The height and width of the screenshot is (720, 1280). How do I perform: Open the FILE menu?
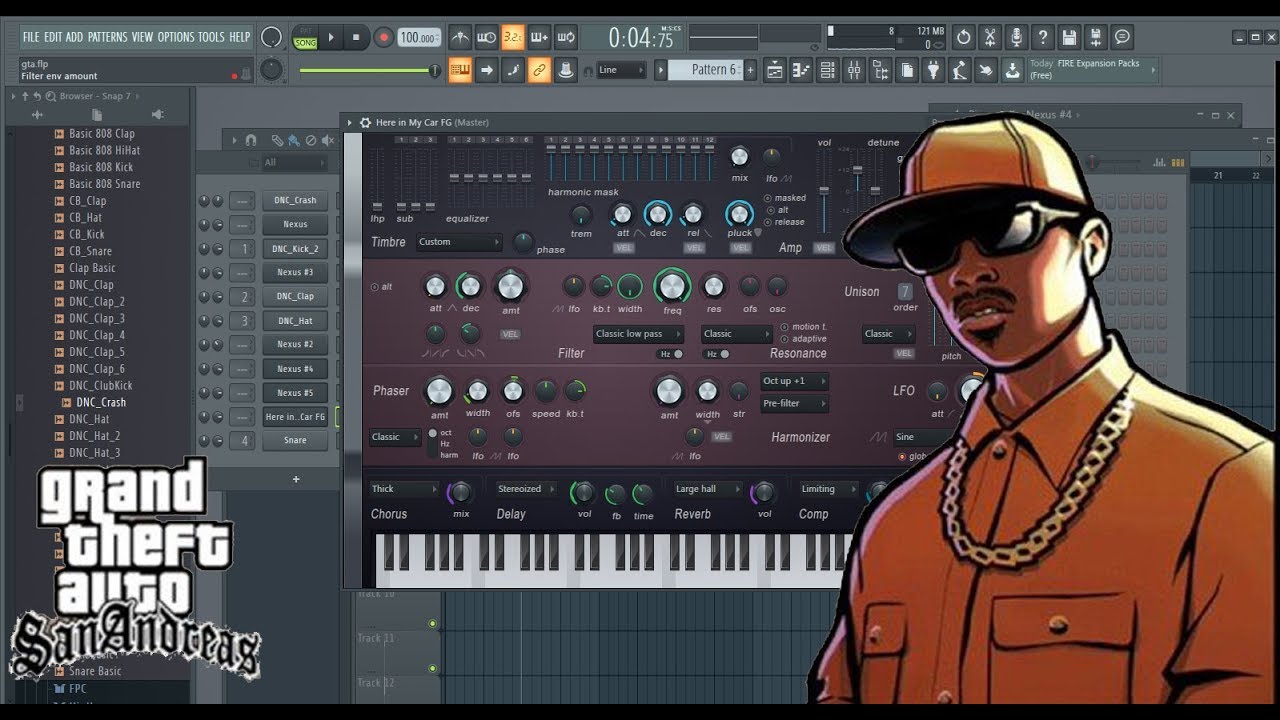31,37
